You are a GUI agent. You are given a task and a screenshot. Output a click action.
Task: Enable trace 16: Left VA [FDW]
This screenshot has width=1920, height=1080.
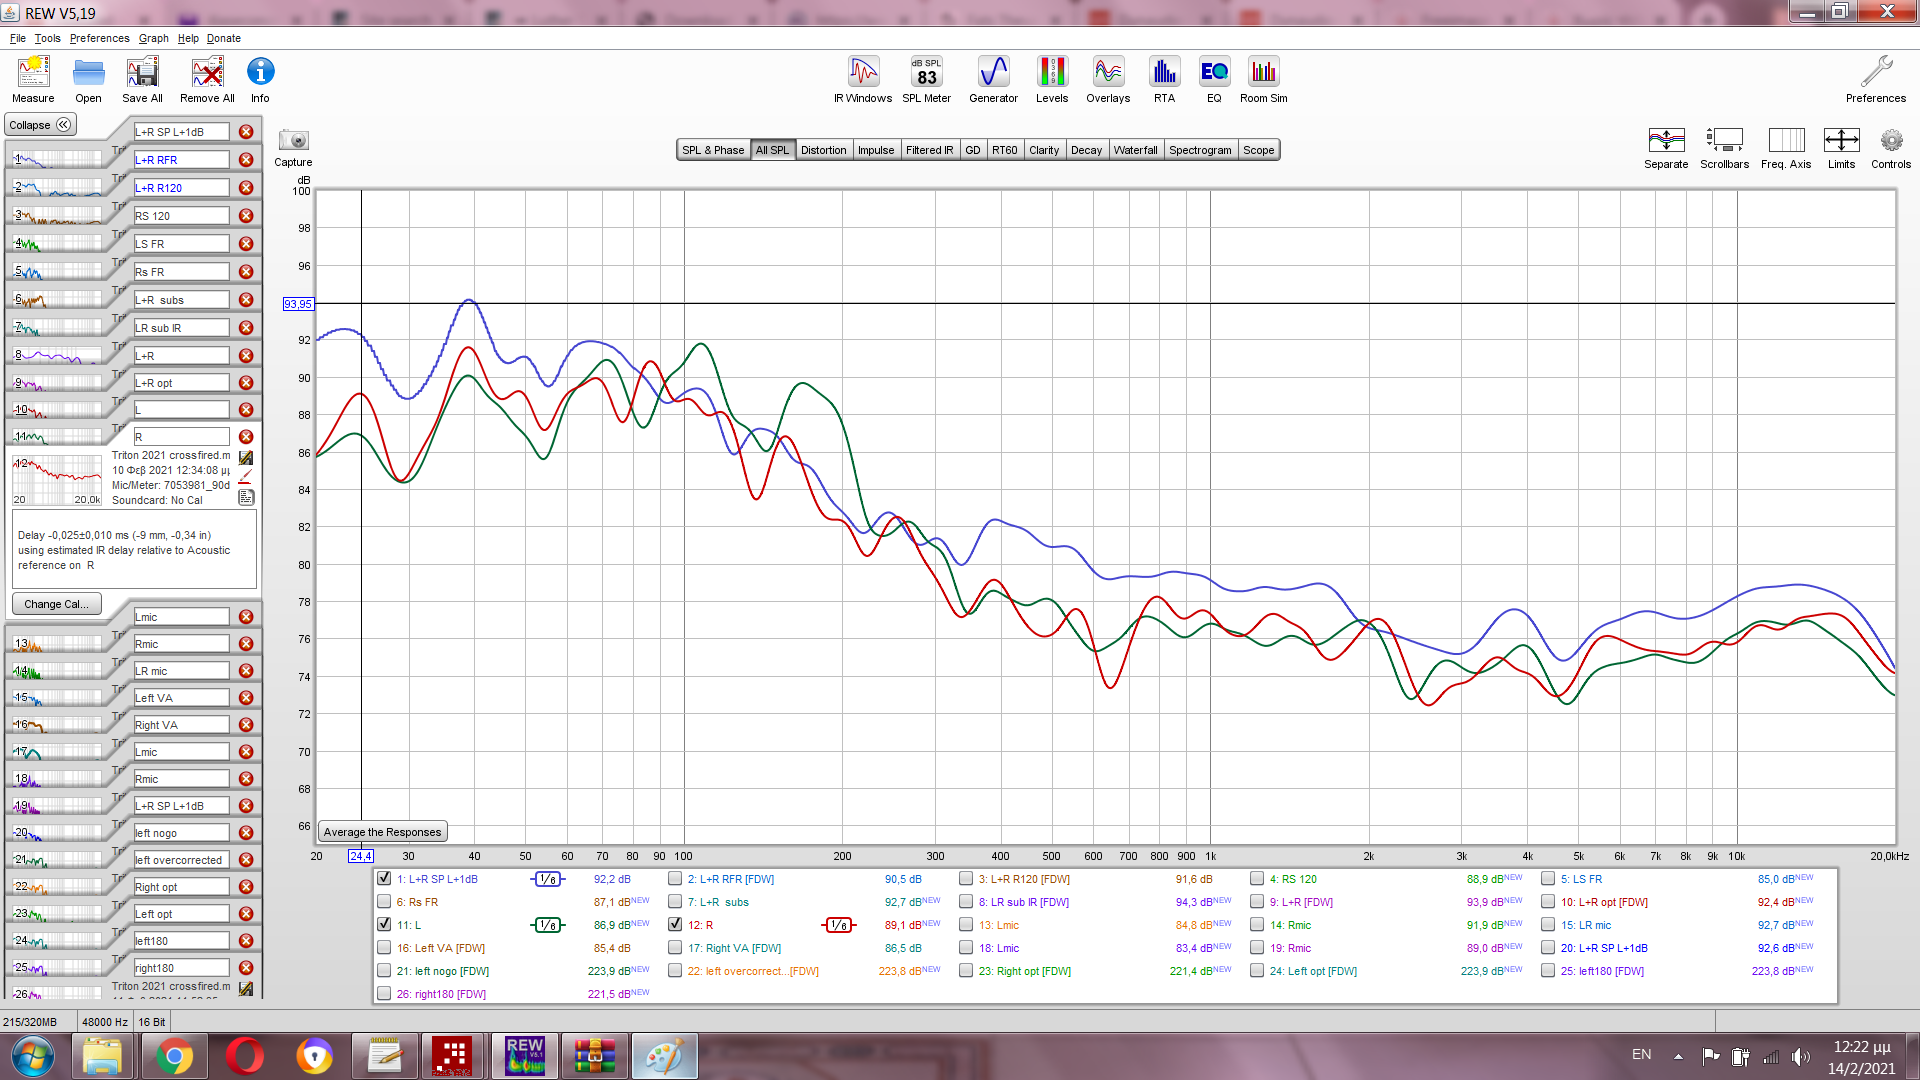pyautogui.click(x=384, y=947)
